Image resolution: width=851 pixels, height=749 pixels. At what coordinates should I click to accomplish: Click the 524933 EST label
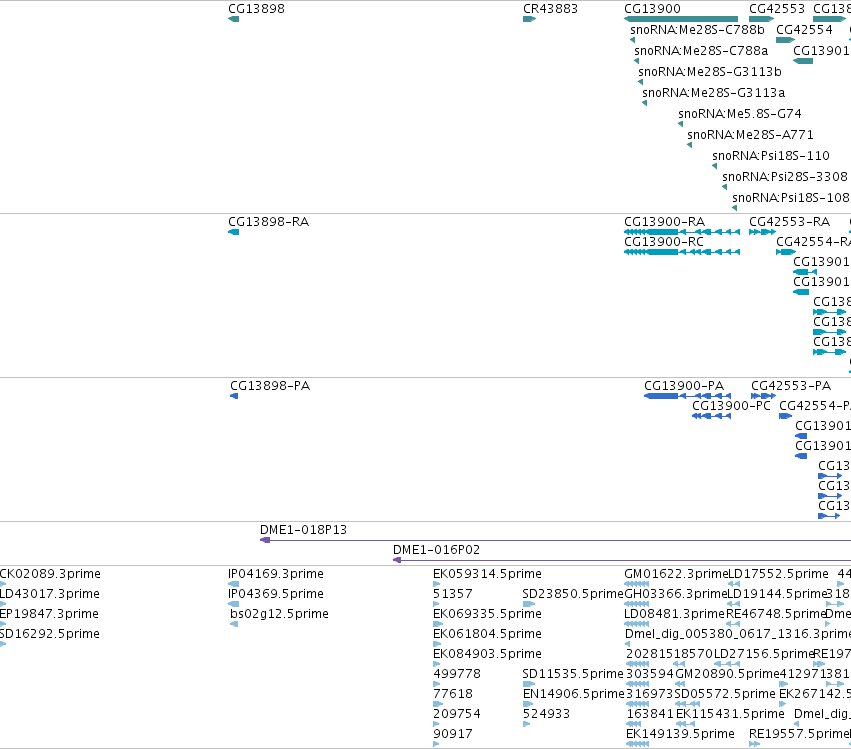click(547, 714)
